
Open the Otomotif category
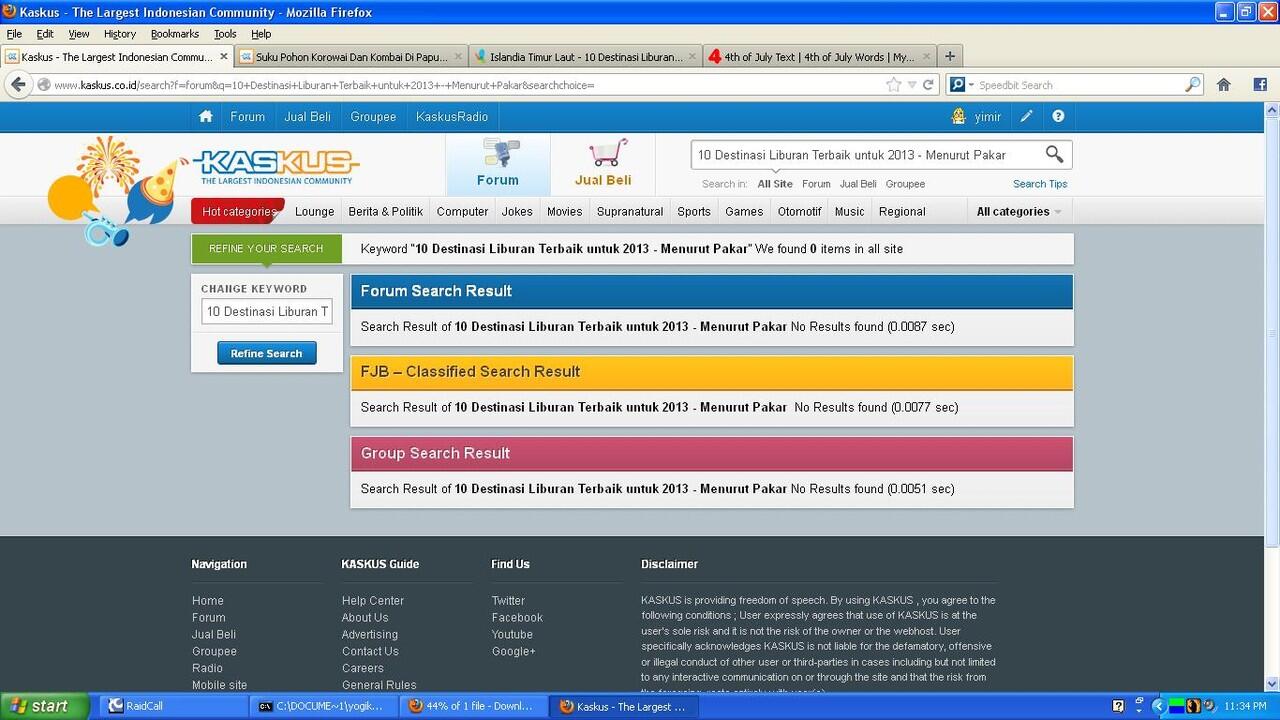(800, 211)
